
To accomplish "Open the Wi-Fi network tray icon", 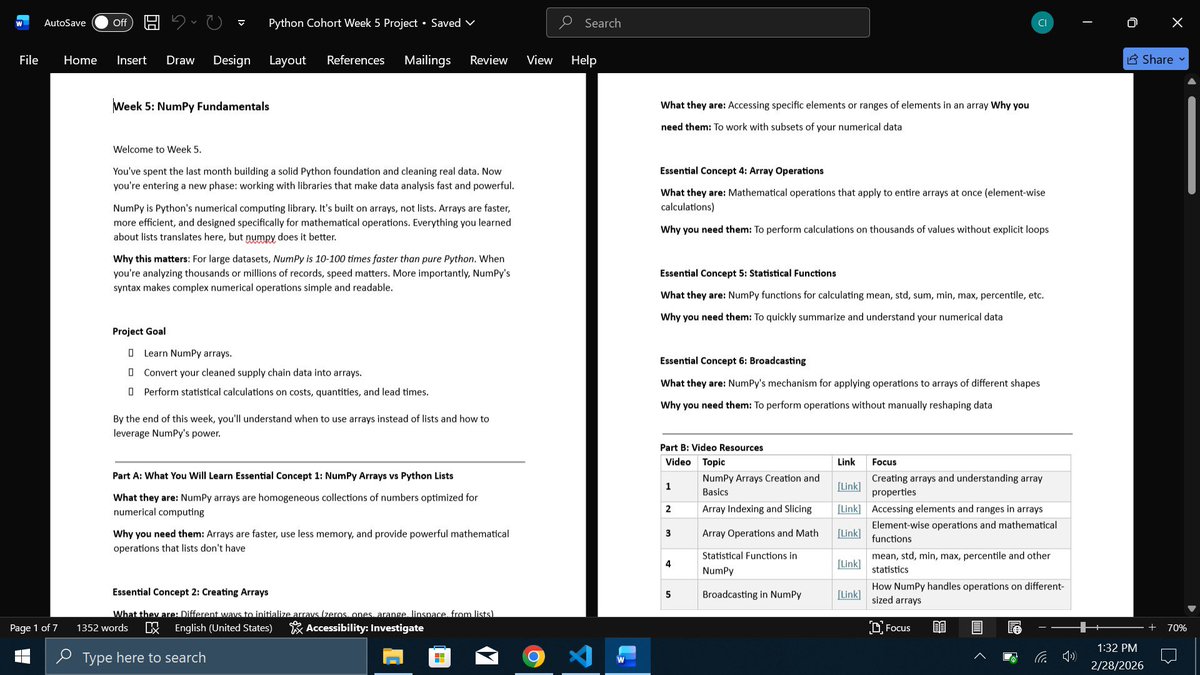I will pos(1040,657).
